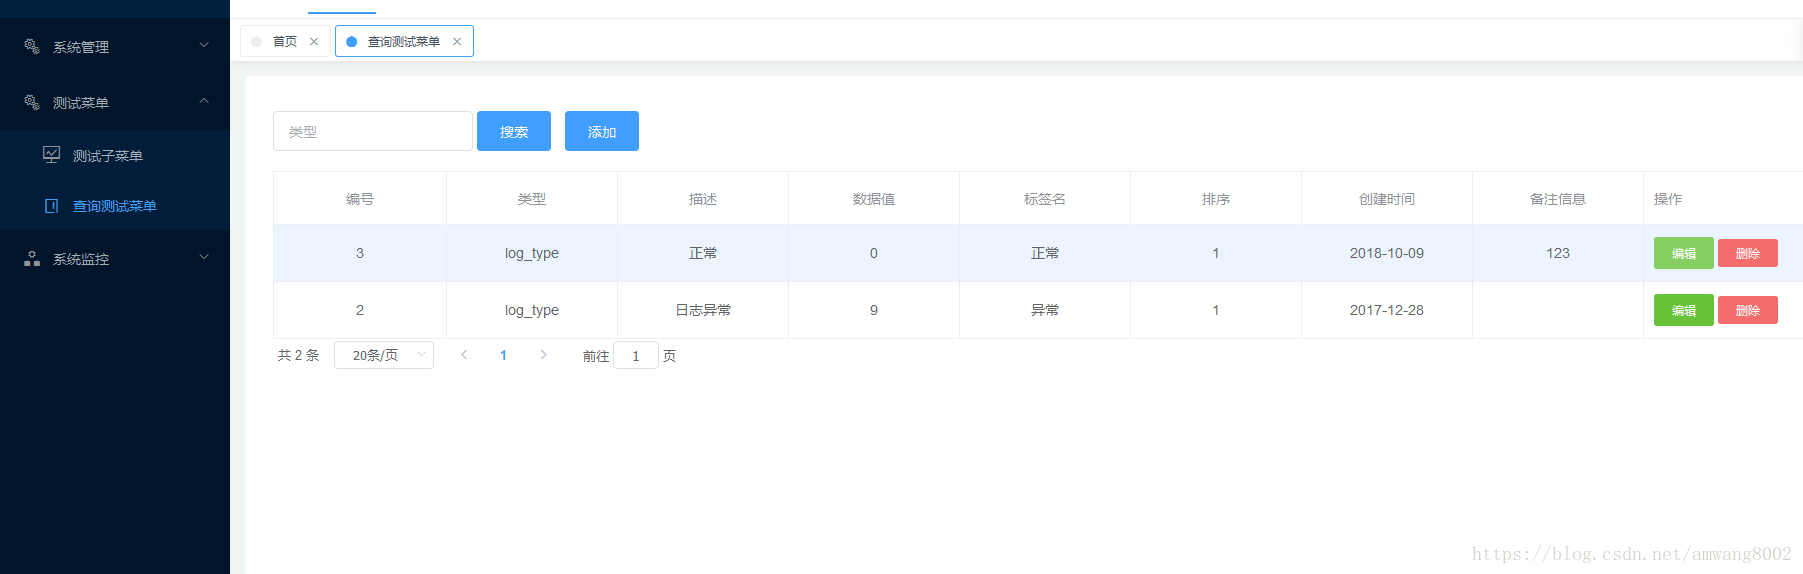
Task: Click the 系统管理 gear icon
Action: click(x=32, y=46)
